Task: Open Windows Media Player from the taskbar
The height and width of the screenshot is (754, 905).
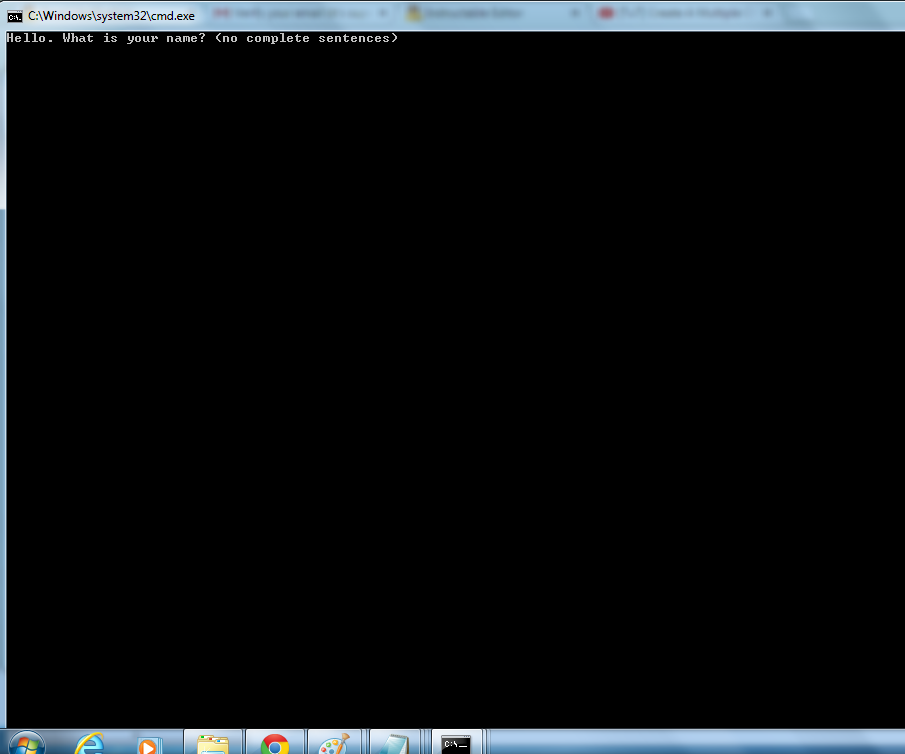Action: [x=149, y=745]
